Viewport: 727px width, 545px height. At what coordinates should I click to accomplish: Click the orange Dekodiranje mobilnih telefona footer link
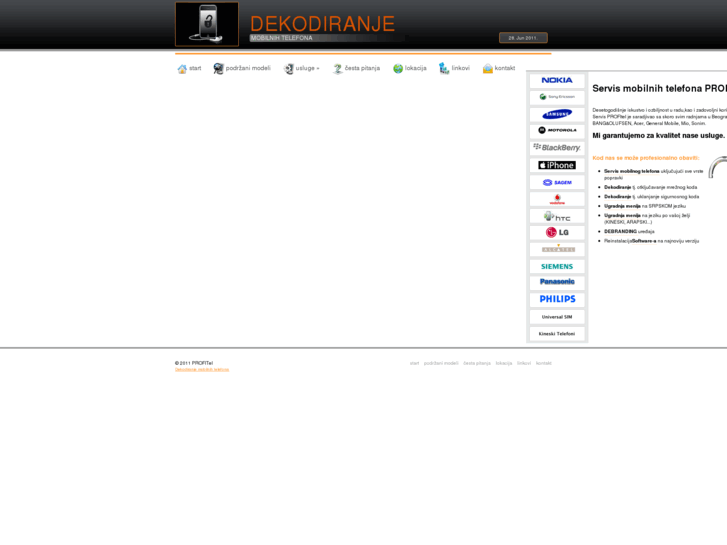coord(202,370)
